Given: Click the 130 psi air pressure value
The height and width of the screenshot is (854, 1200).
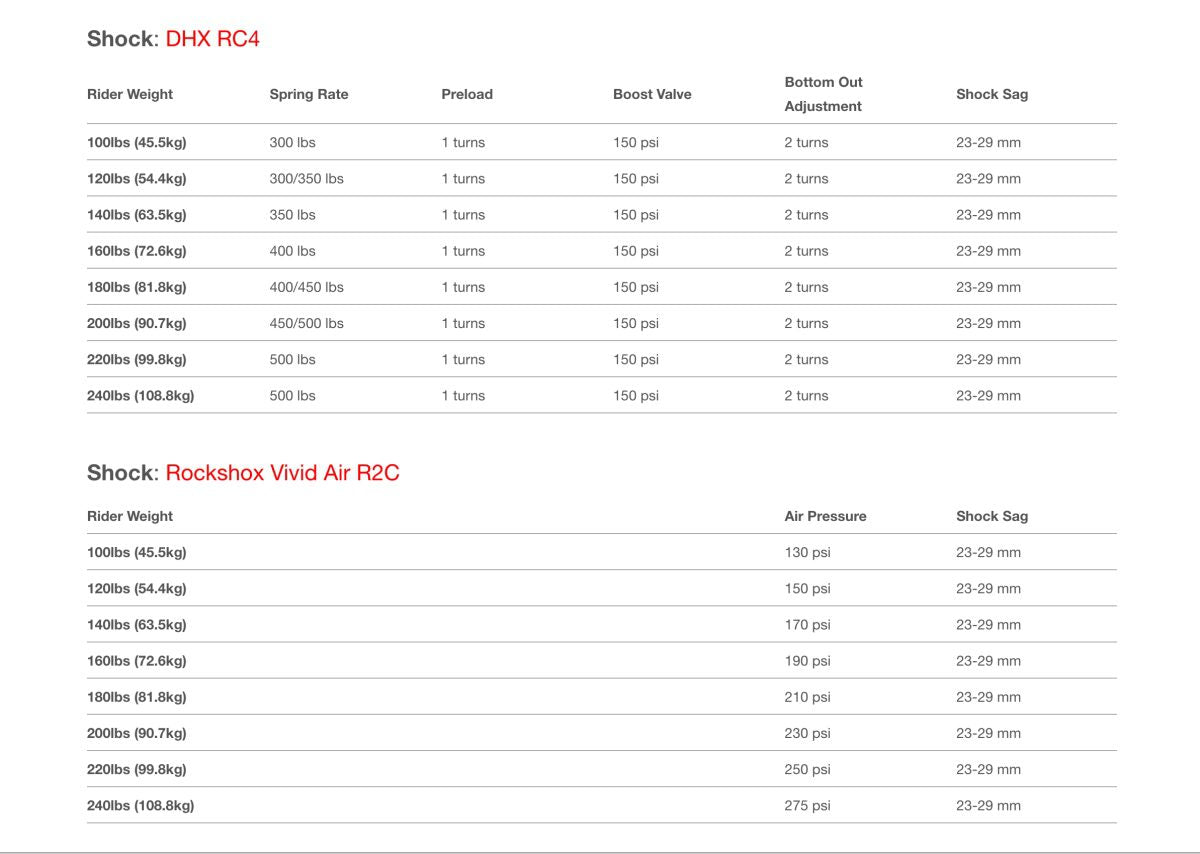Looking at the screenshot, I should click(x=807, y=552).
